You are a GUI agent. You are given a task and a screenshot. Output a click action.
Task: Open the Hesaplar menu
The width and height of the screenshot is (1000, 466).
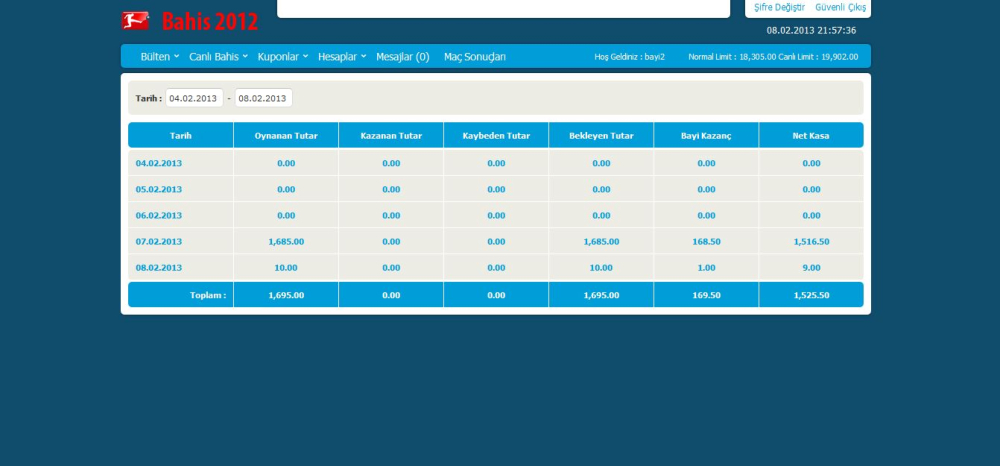(x=337, y=57)
